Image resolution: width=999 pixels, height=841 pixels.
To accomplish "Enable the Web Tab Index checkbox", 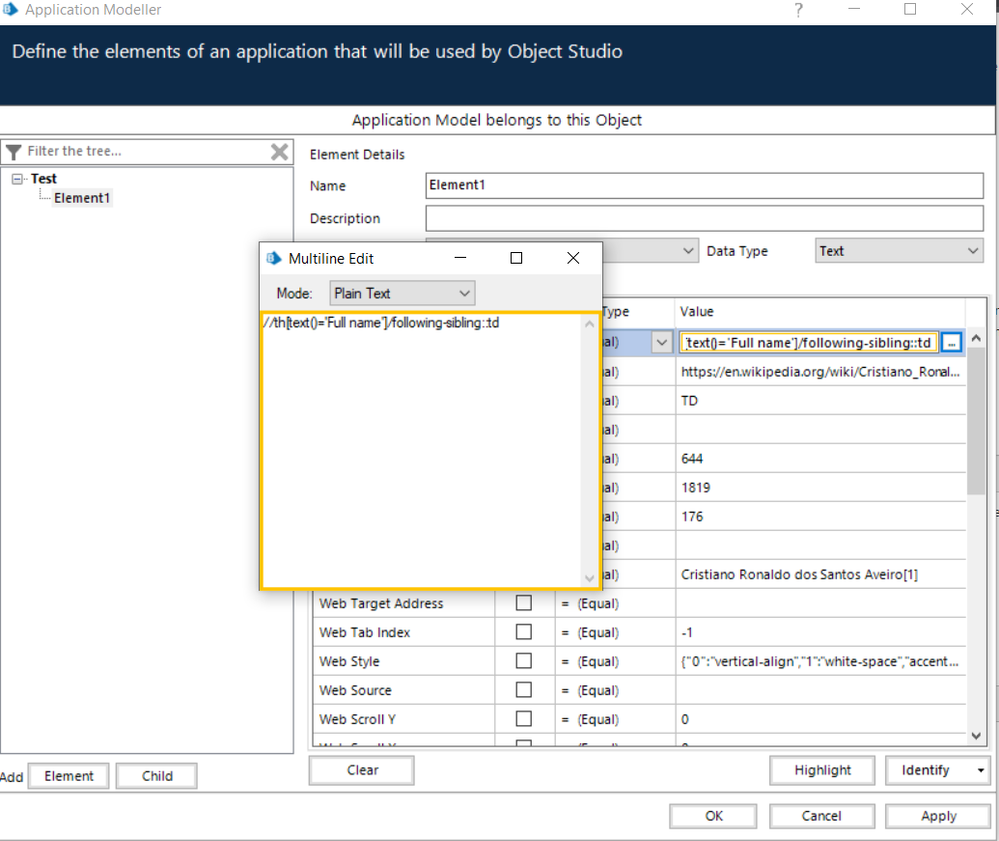I will (x=523, y=633).
